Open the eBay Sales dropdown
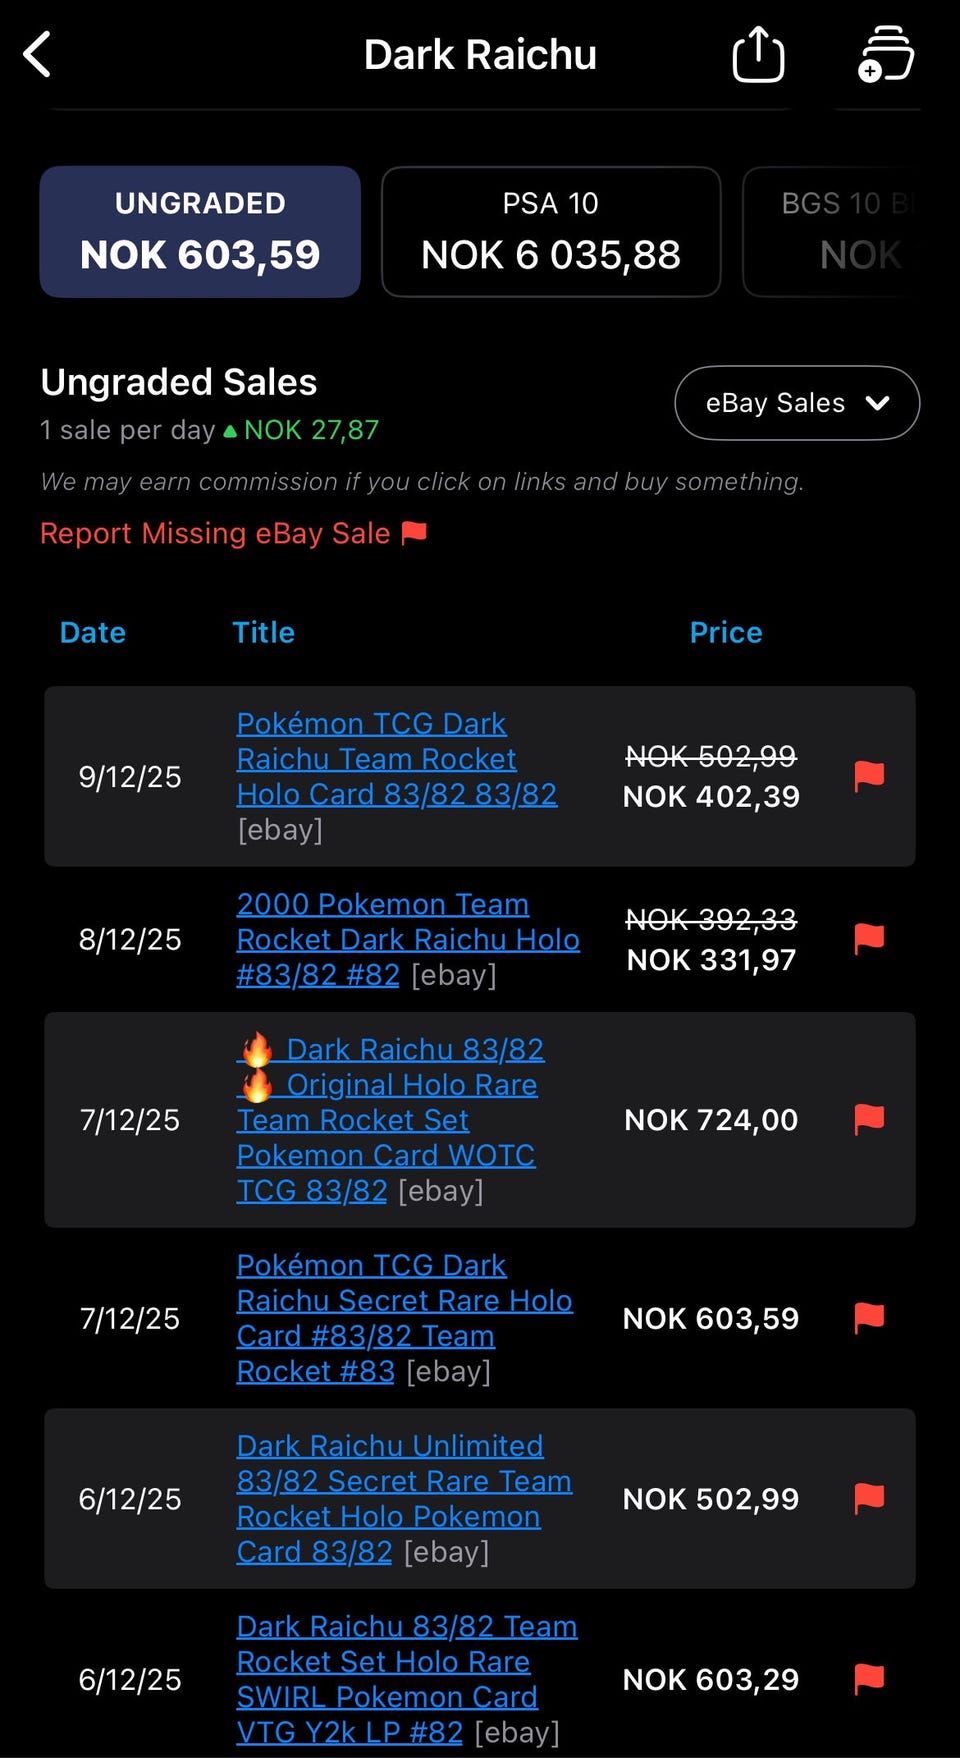The image size is (960, 1758). tap(797, 403)
